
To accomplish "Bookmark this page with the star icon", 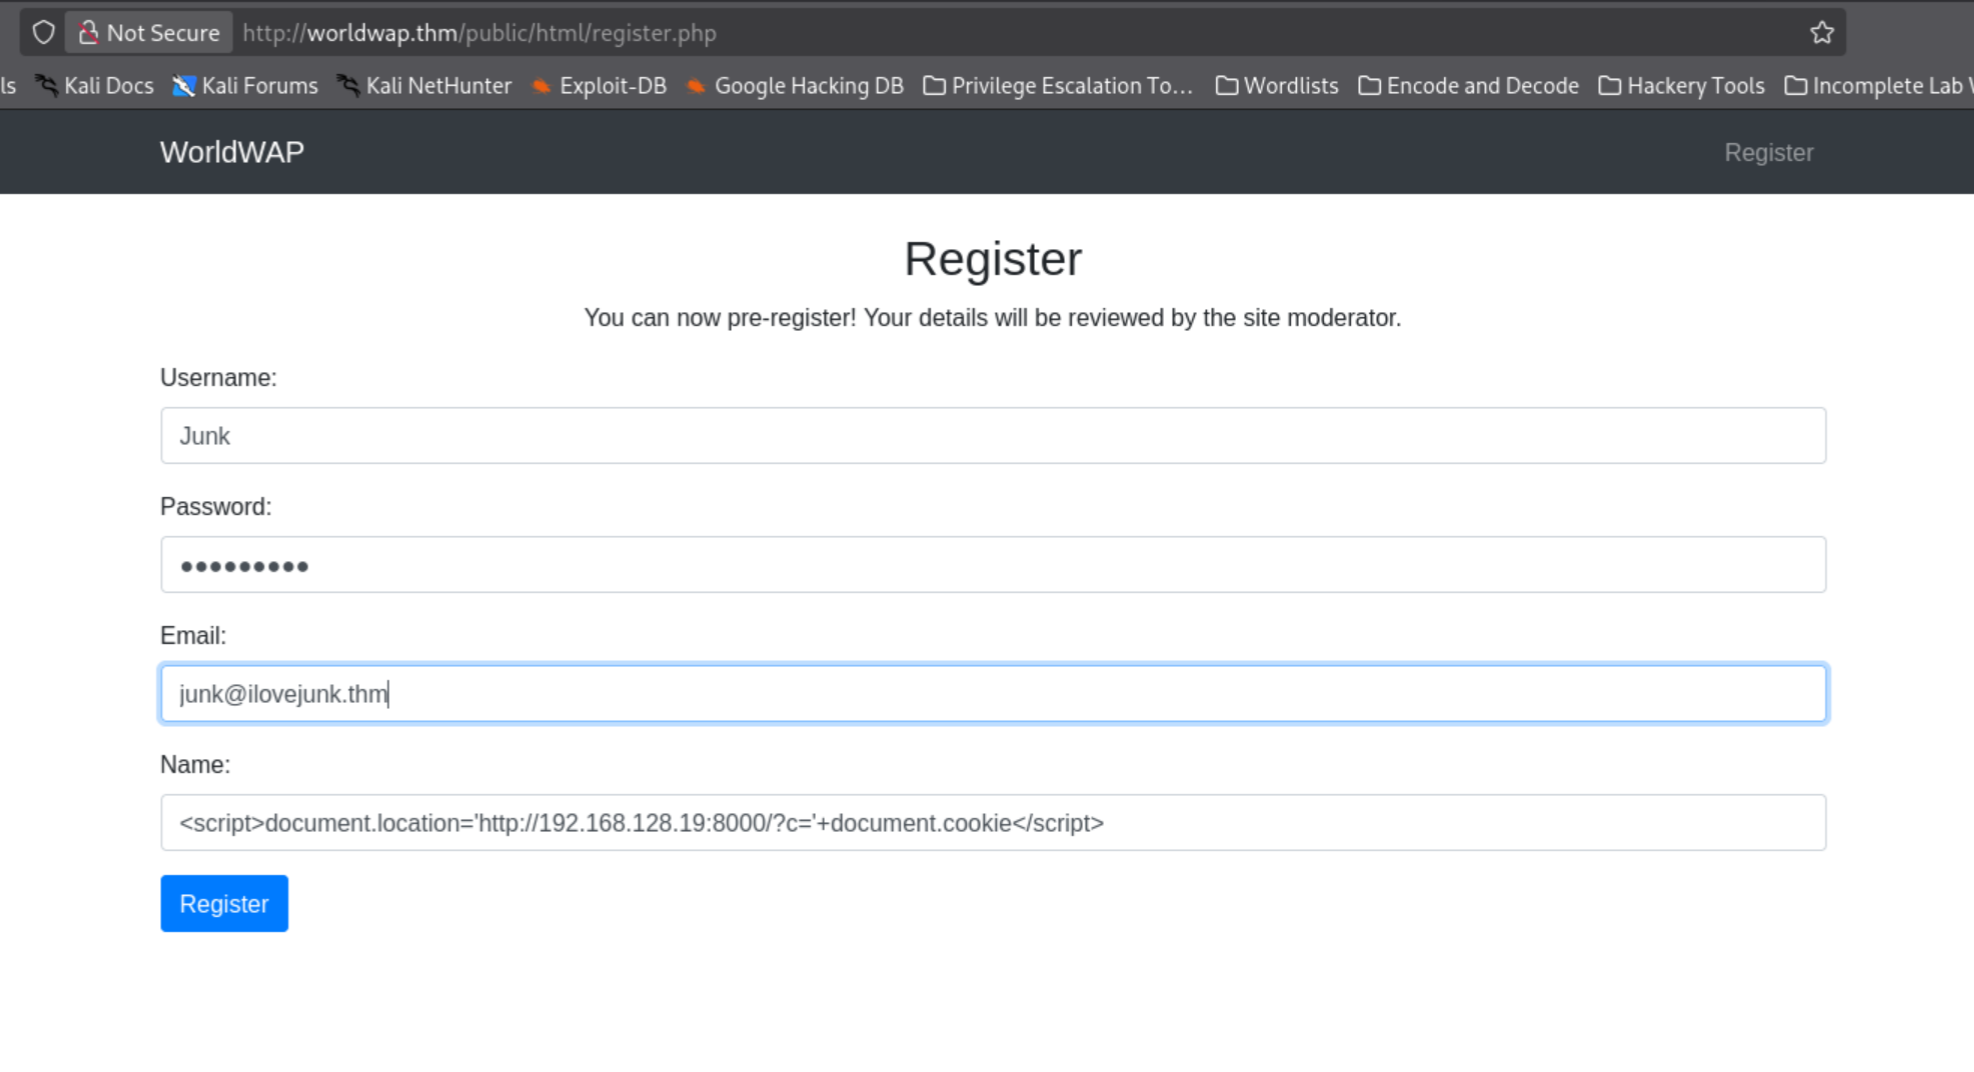I will point(1821,33).
